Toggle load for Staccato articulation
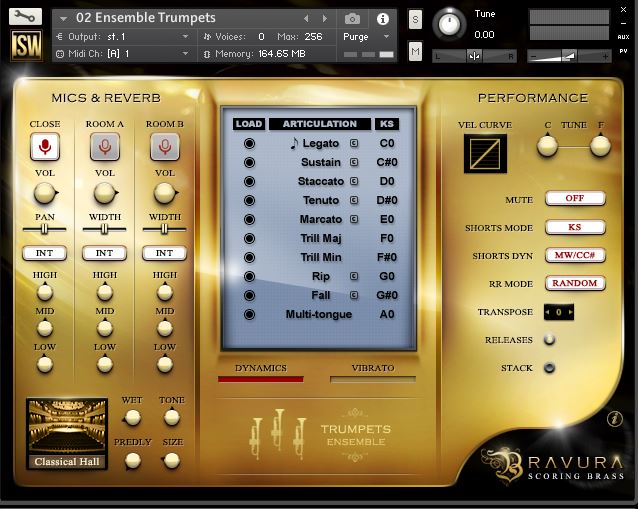This screenshot has height=509, width=638. coord(249,181)
